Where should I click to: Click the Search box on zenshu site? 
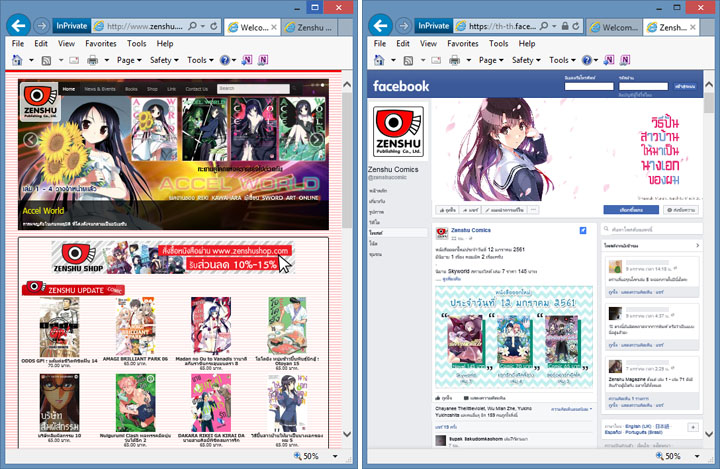coord(253,89)
